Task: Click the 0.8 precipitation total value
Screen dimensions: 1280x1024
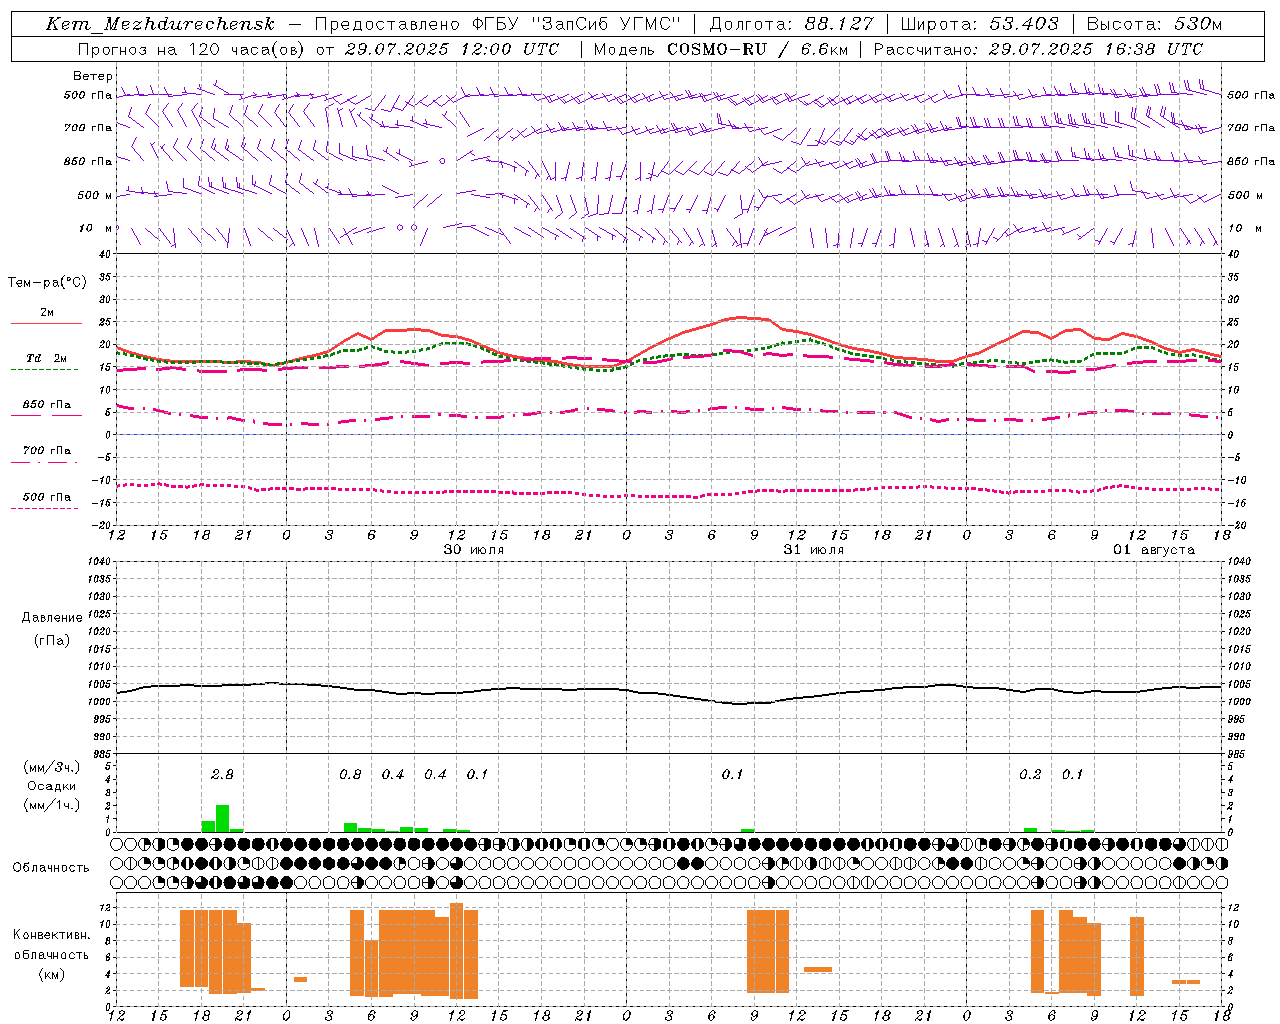Action: pyautogui.click(x=350, y=774)
